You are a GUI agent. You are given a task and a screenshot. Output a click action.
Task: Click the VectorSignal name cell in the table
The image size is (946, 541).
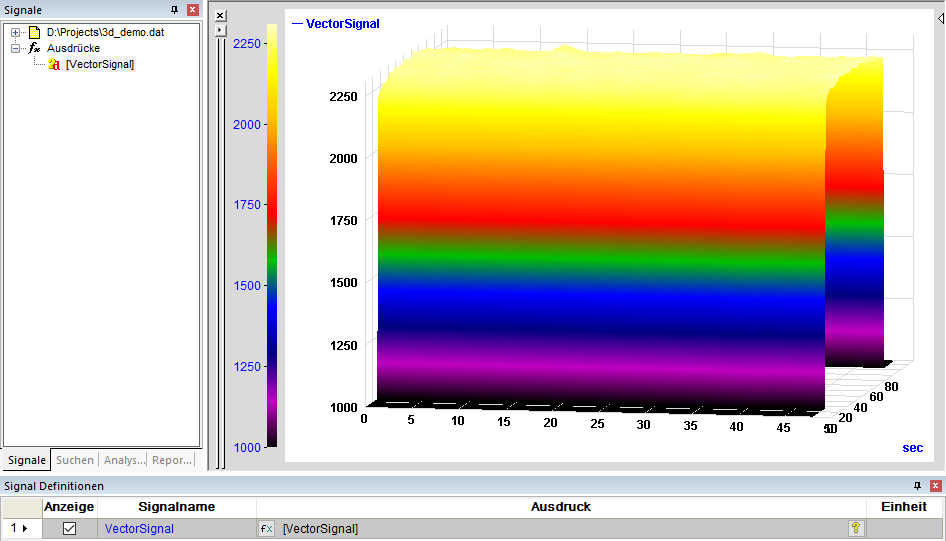(177, 529)
